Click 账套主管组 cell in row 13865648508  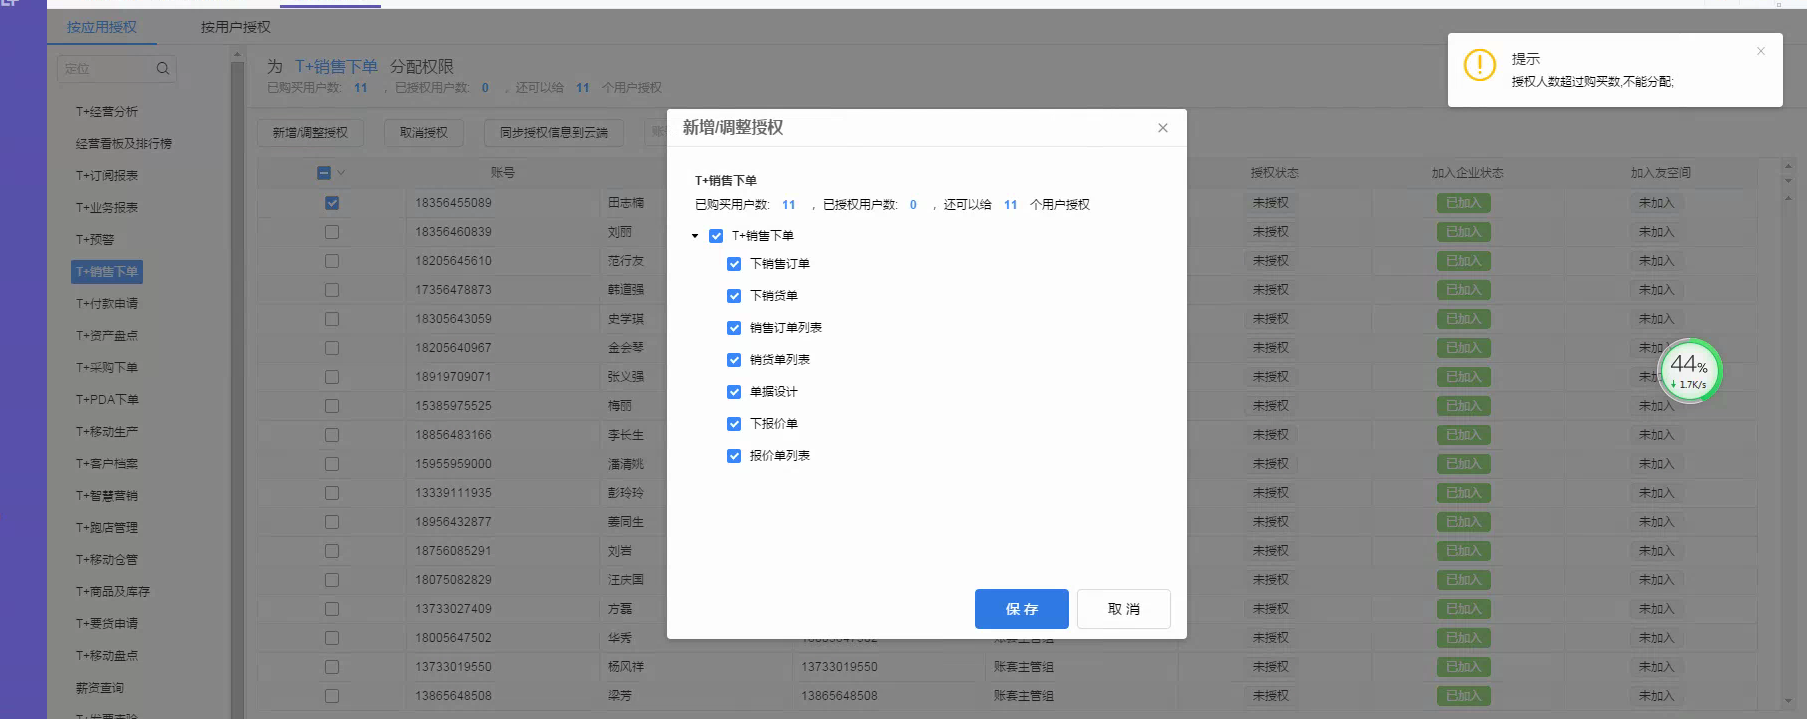pyautogui.click(x=1024, y=696)
